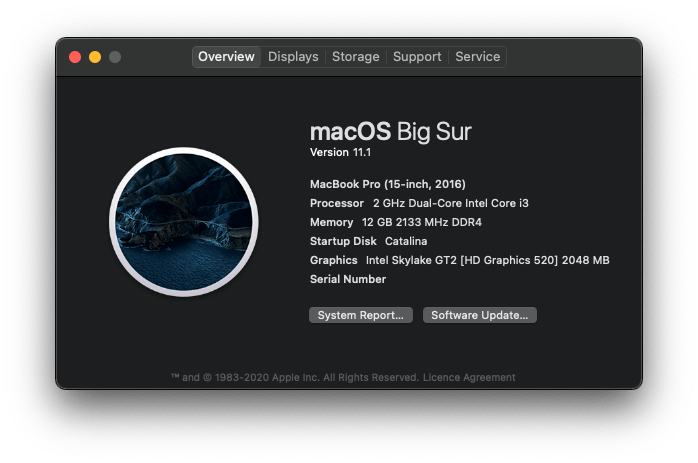Click the System Report... button
The image size is (698, 463).
click(x=361, y=315)
